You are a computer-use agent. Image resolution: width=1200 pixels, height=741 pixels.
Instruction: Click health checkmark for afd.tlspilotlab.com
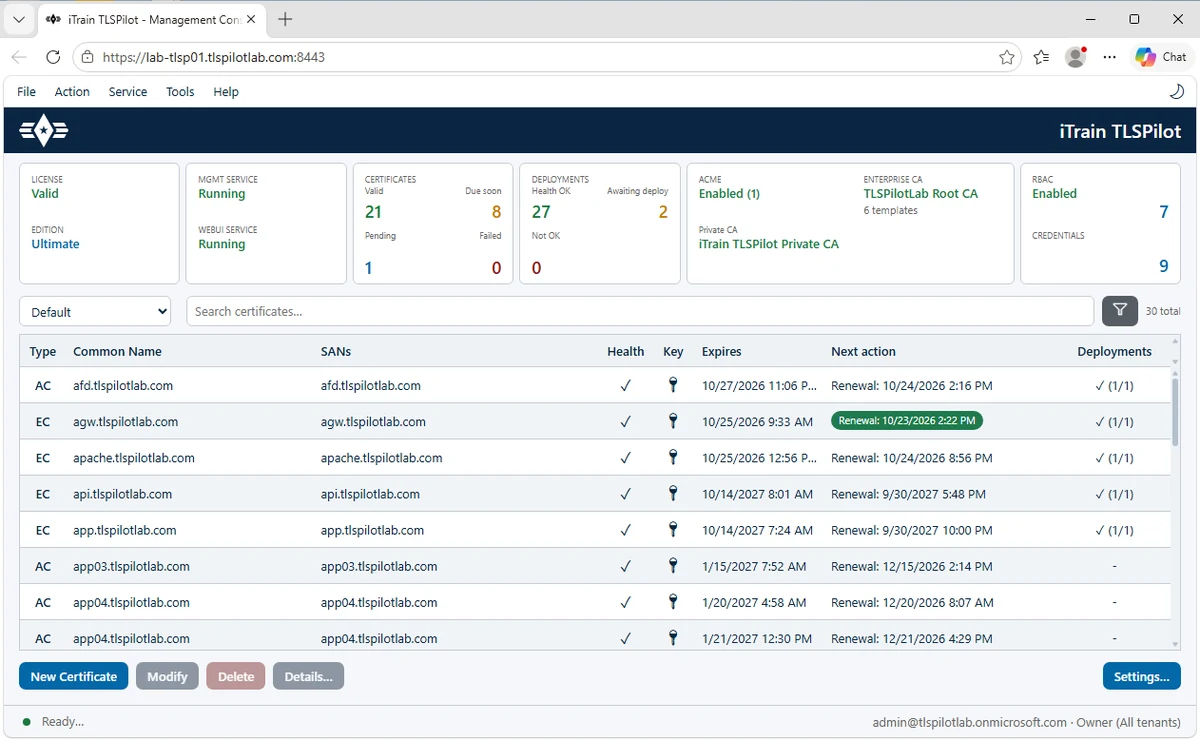tap(625, 385)
